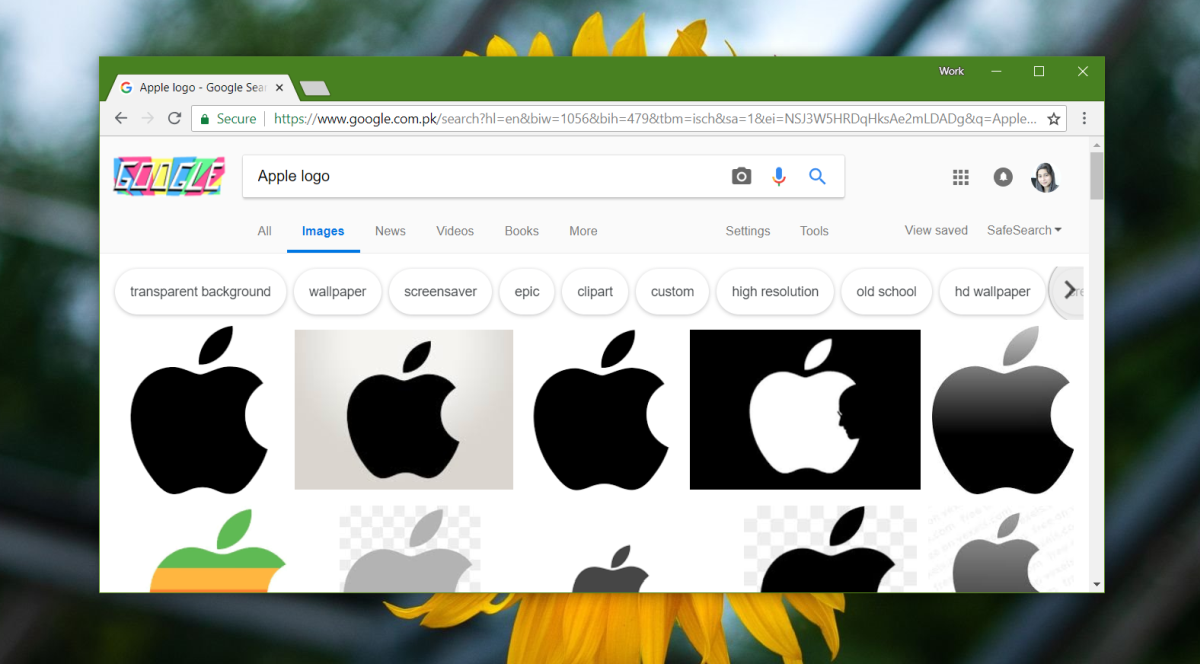Switch to the Videos tab

(x=455, y=231)
